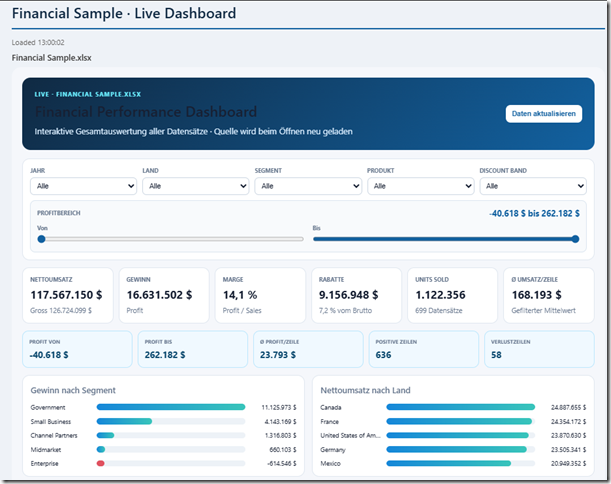Click the Marge 14,1 % card
This screenshot has width=611, height=484.
pos(260,295)
